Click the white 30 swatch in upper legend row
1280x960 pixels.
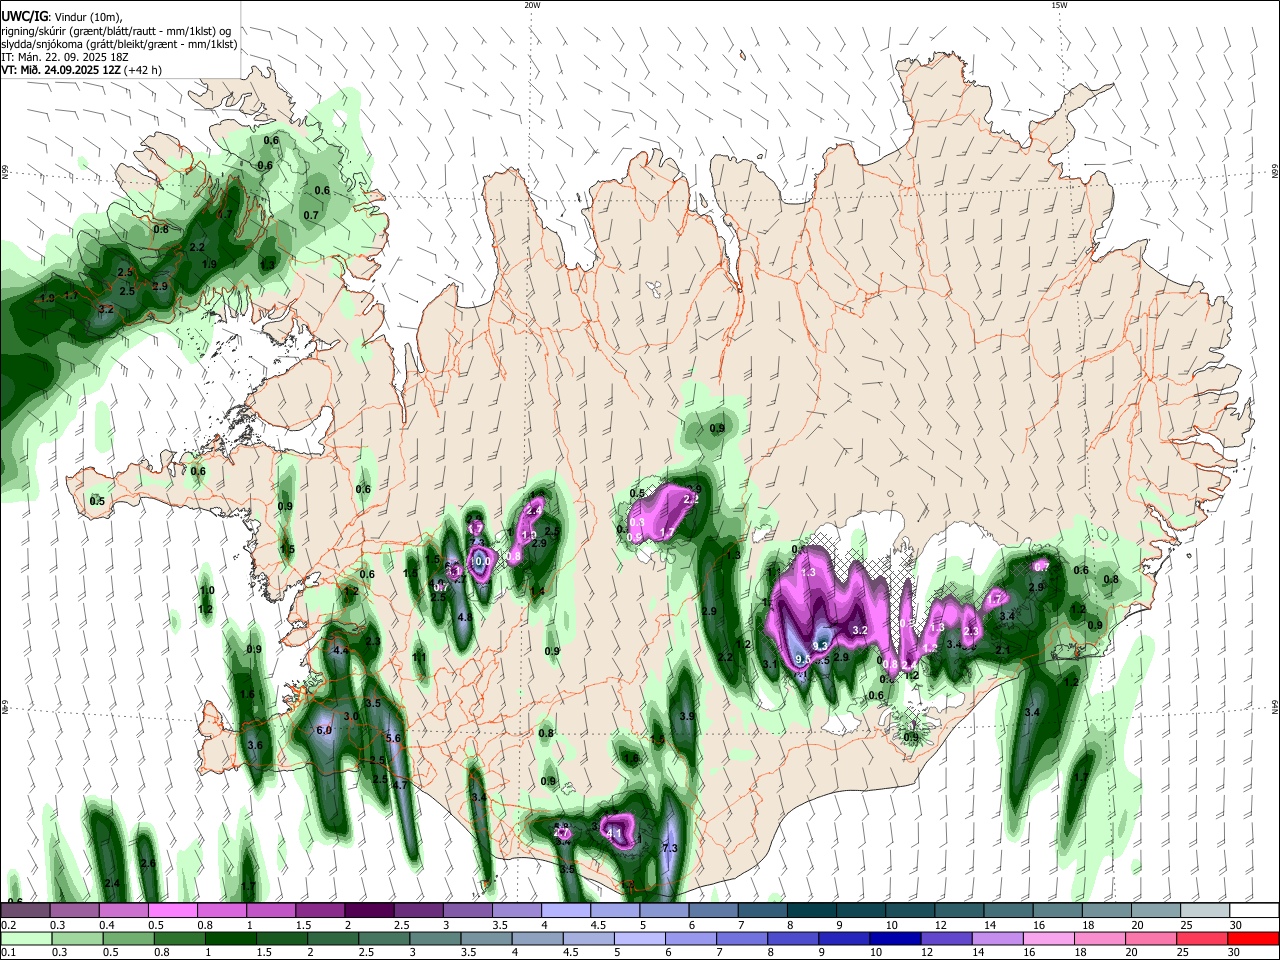pyautogui.click(x=1254, y=911)
